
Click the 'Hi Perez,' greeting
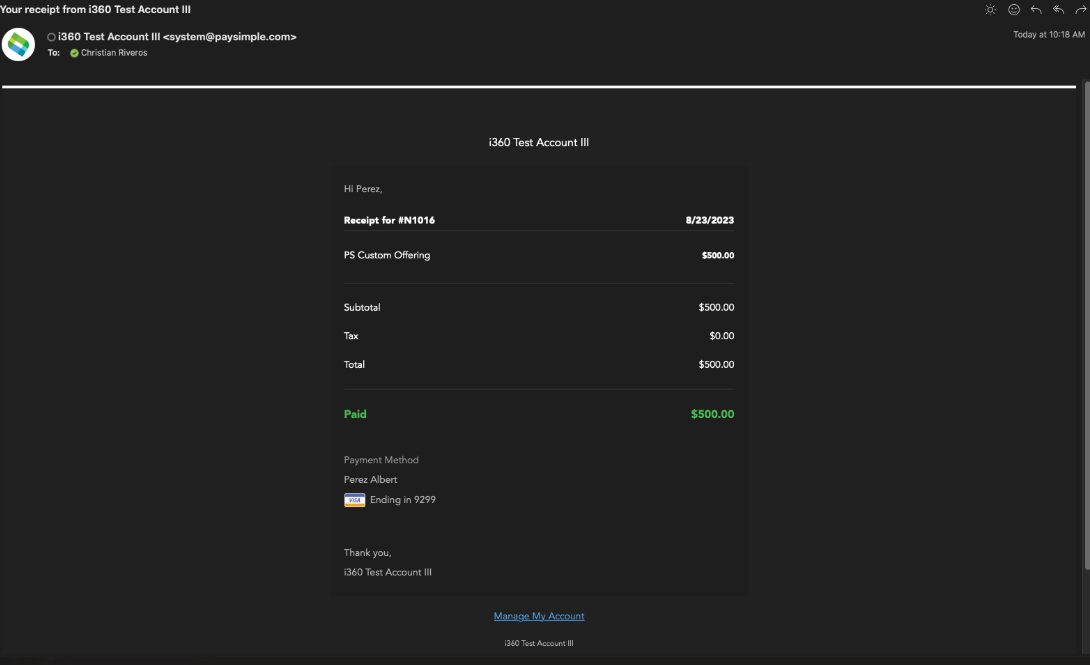[363, 189]
